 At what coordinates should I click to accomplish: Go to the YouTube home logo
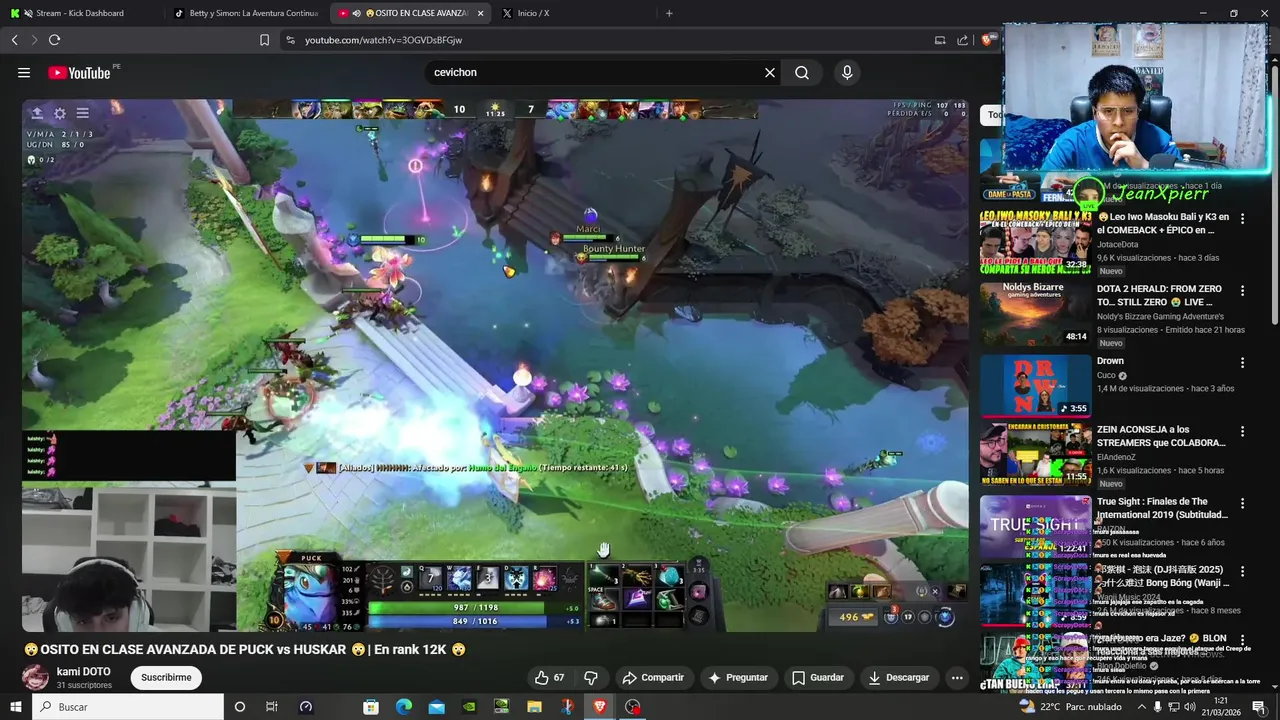click(79, 72)
